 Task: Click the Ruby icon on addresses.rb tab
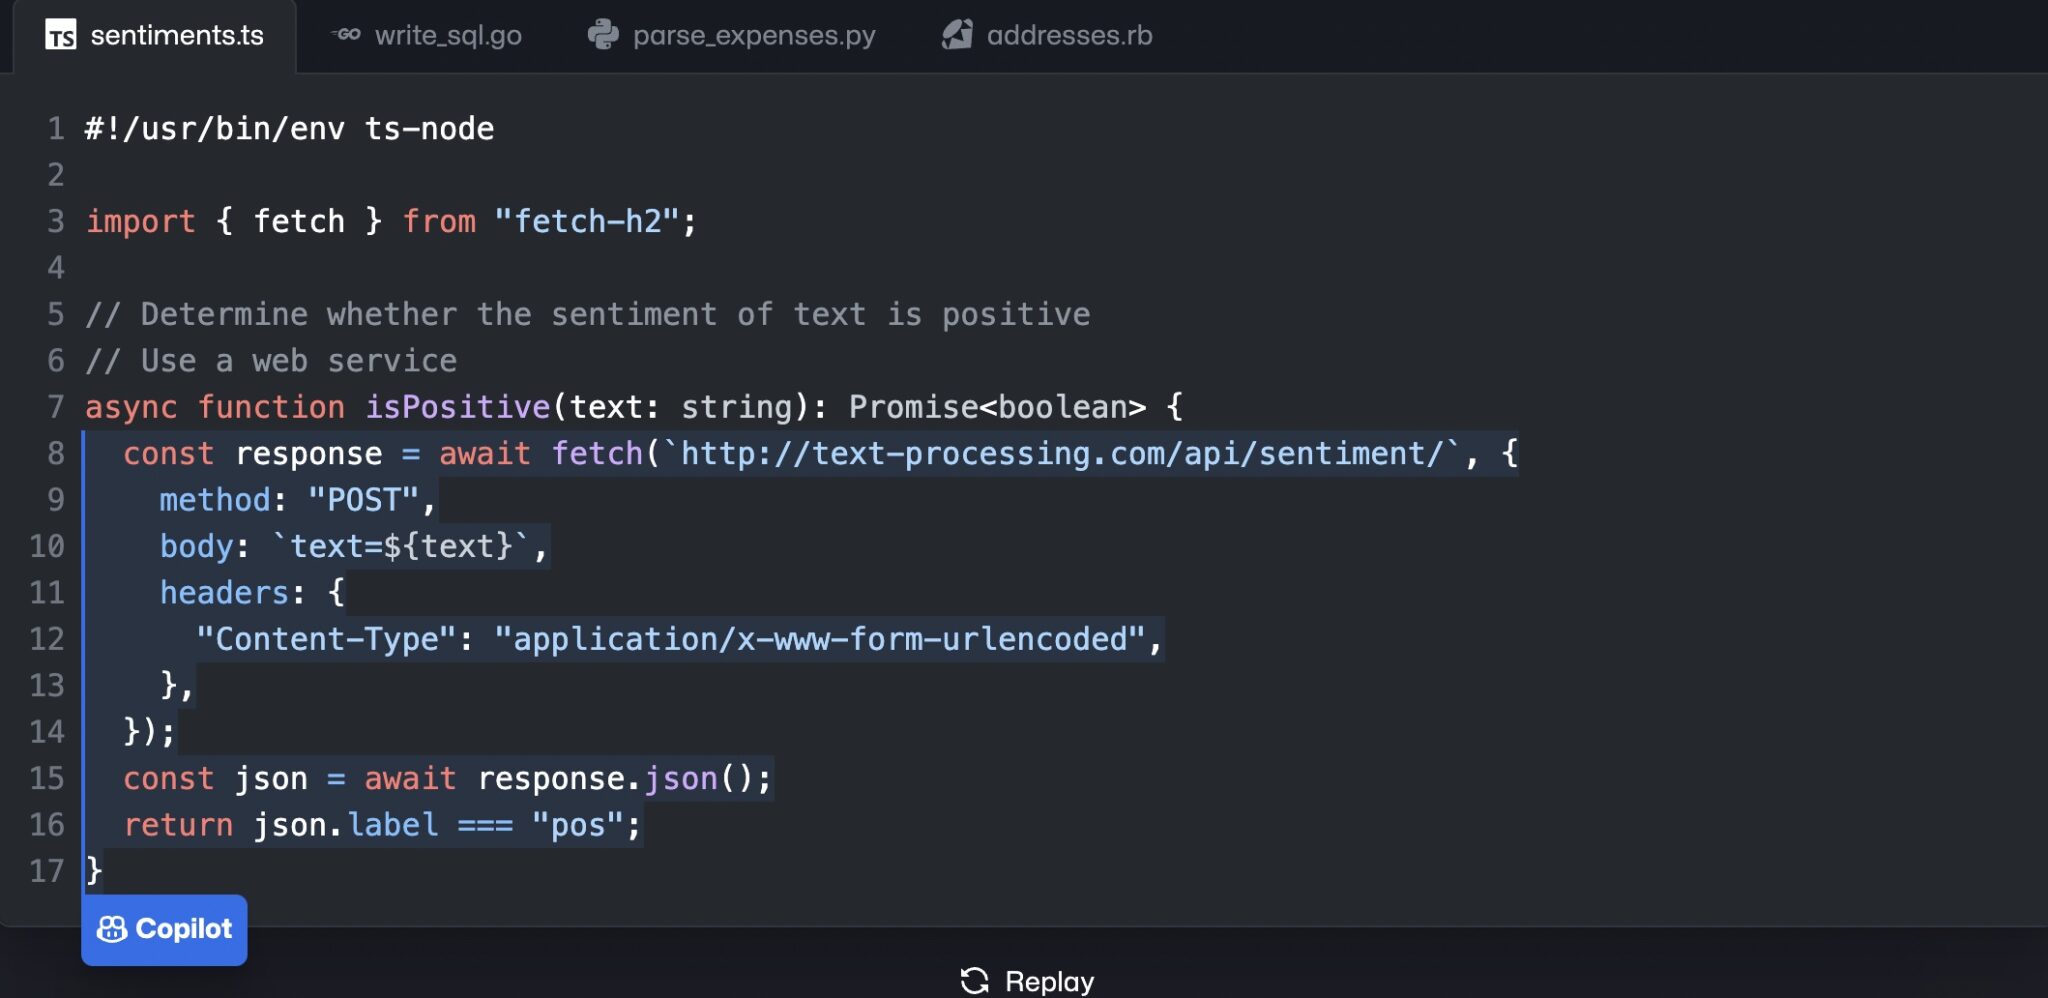coord(957,35)
